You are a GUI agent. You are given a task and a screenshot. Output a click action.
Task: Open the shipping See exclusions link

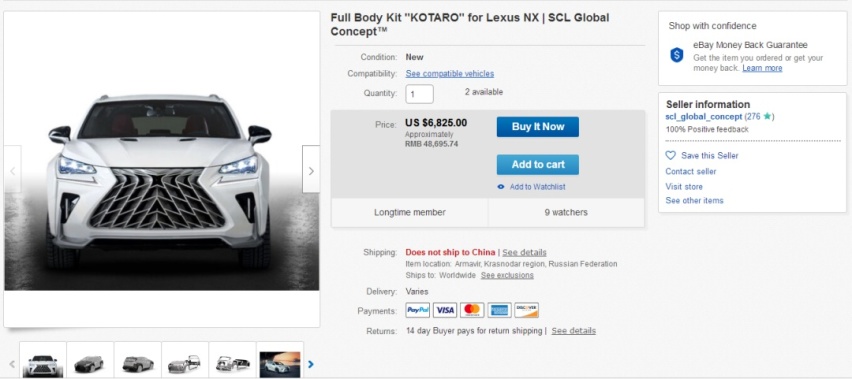click(507, 275)
